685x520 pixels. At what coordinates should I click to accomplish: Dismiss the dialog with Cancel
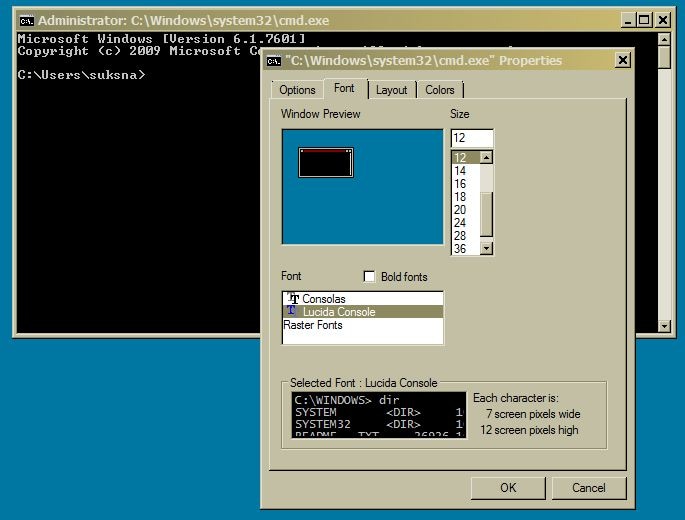tap(589, 488)
